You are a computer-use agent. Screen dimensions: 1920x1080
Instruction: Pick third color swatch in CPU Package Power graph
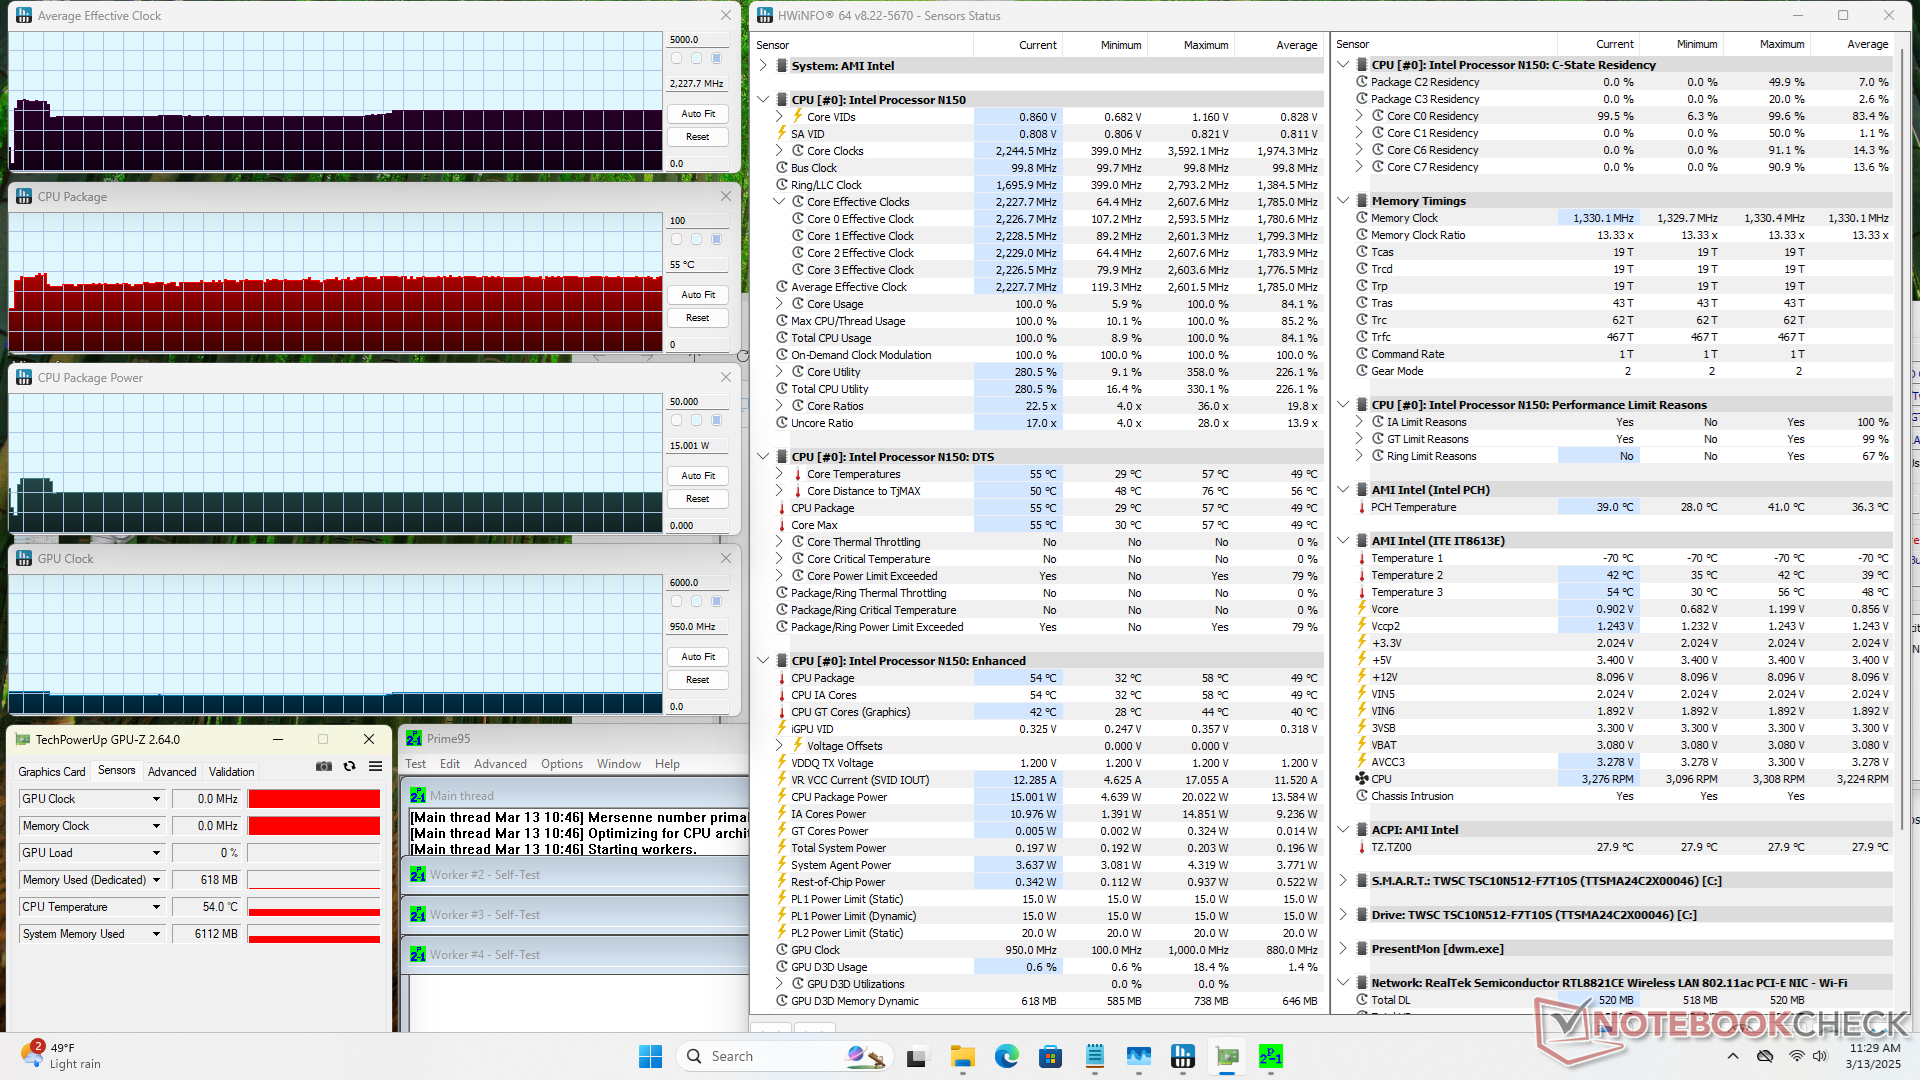click(x=716, y=421)
